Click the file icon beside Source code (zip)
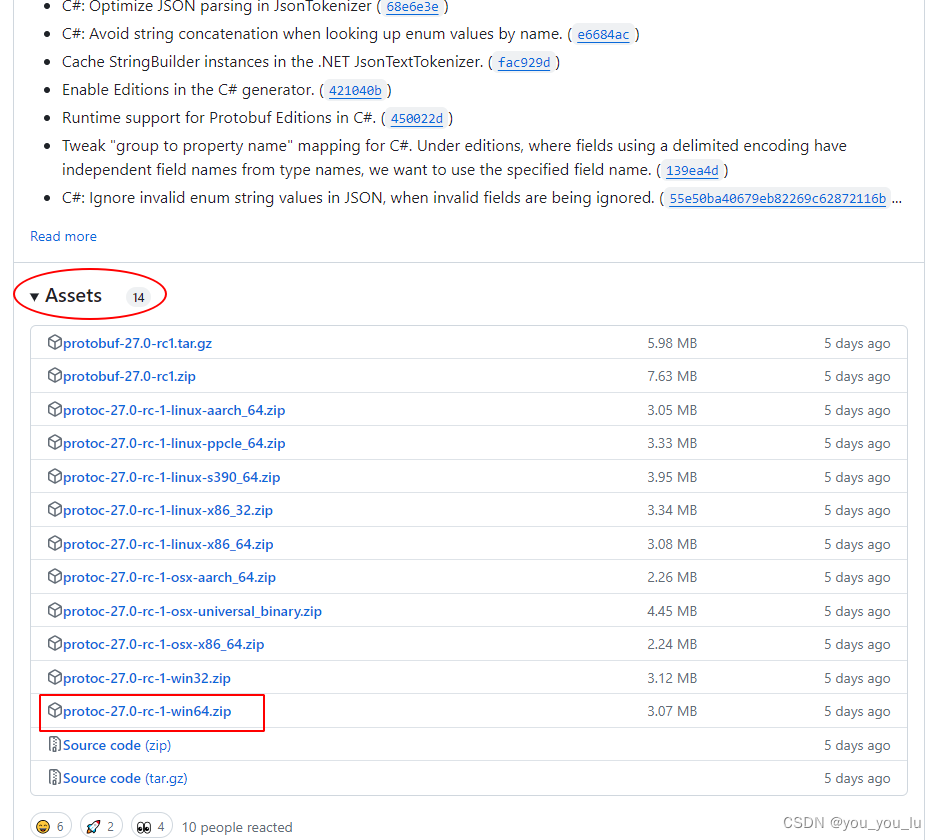 pyautogui.click(x=55, y=744)
